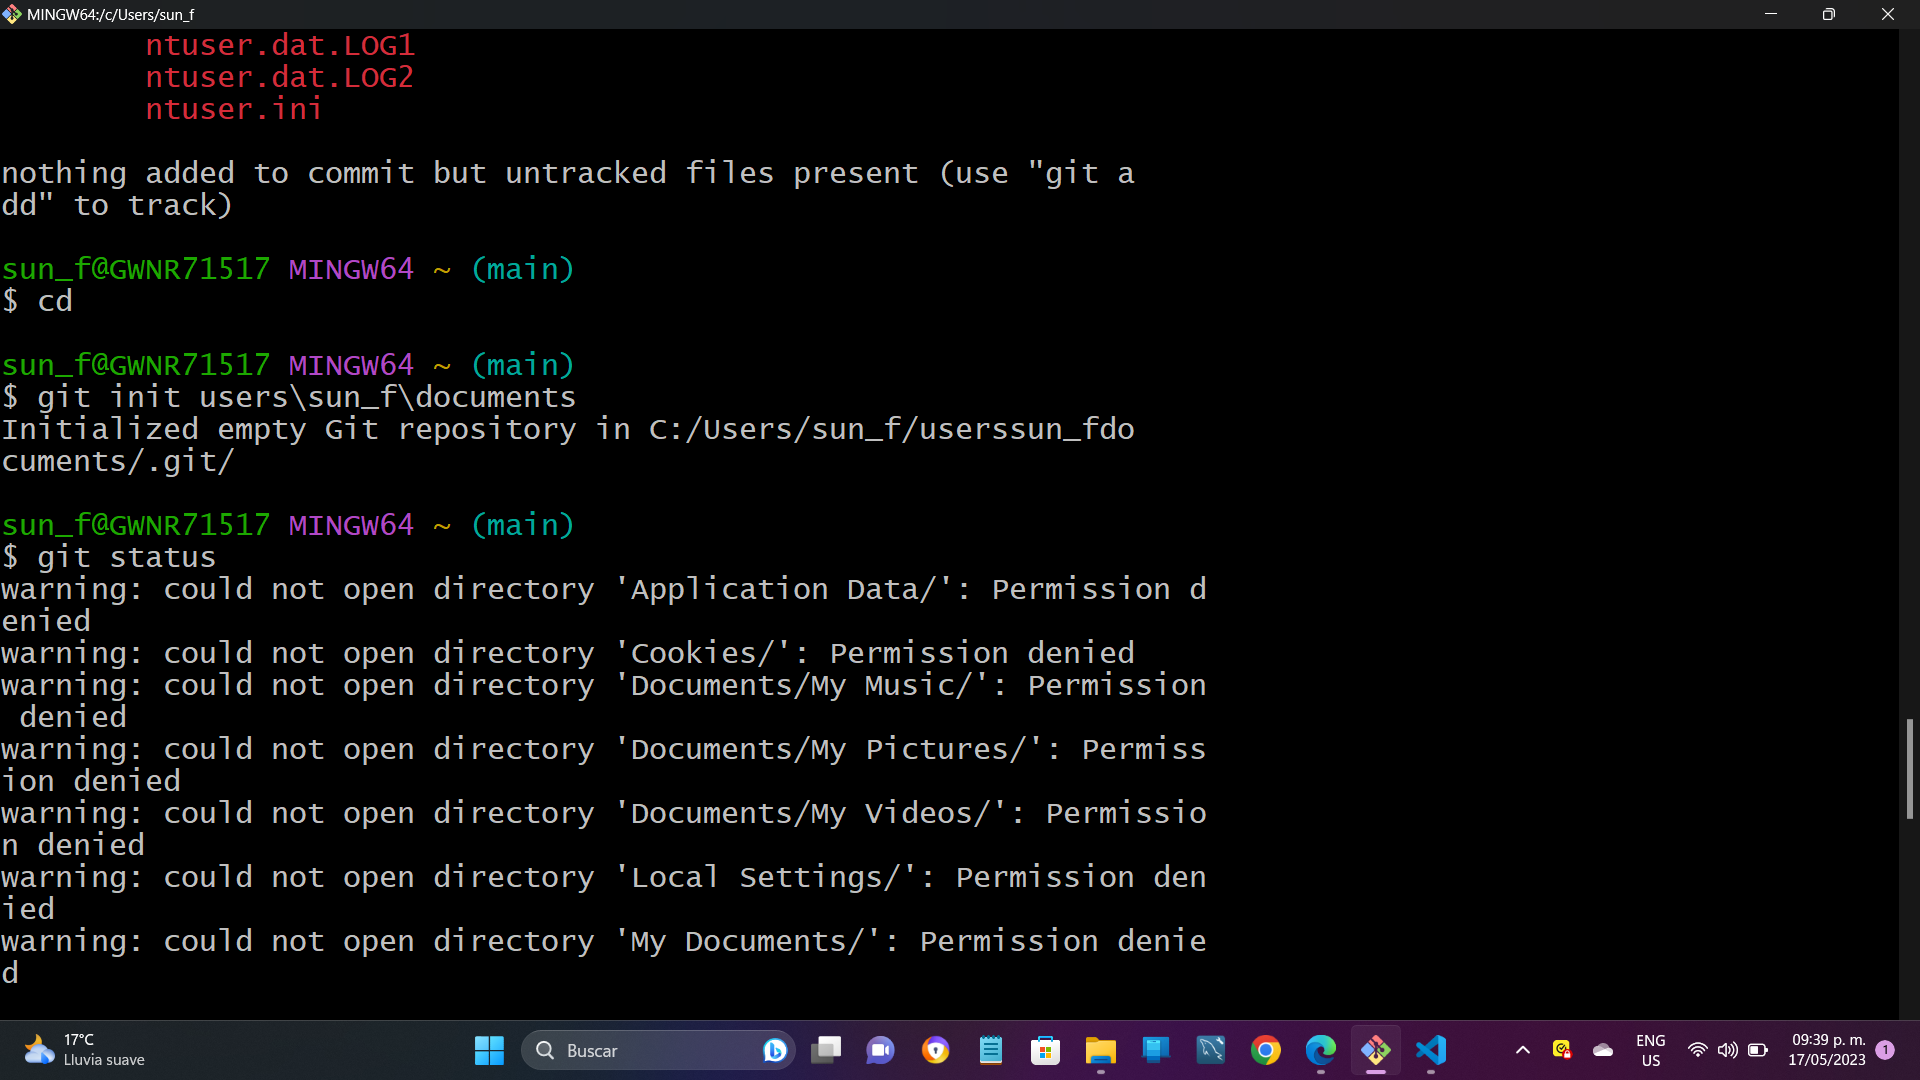Open Microsoft Store from the taskbar
Screen dimensions: 1920x1080
(1046, 1050)
